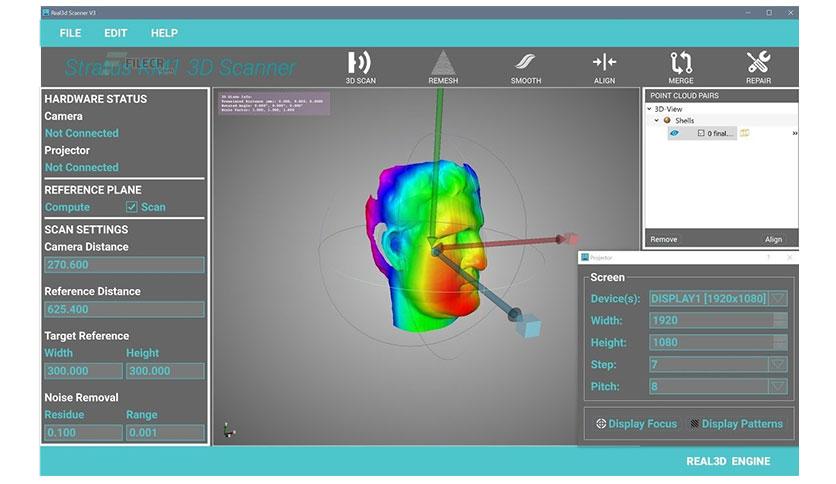
Task: Collapse the 3D-View tree node
Action: (649, 109)
